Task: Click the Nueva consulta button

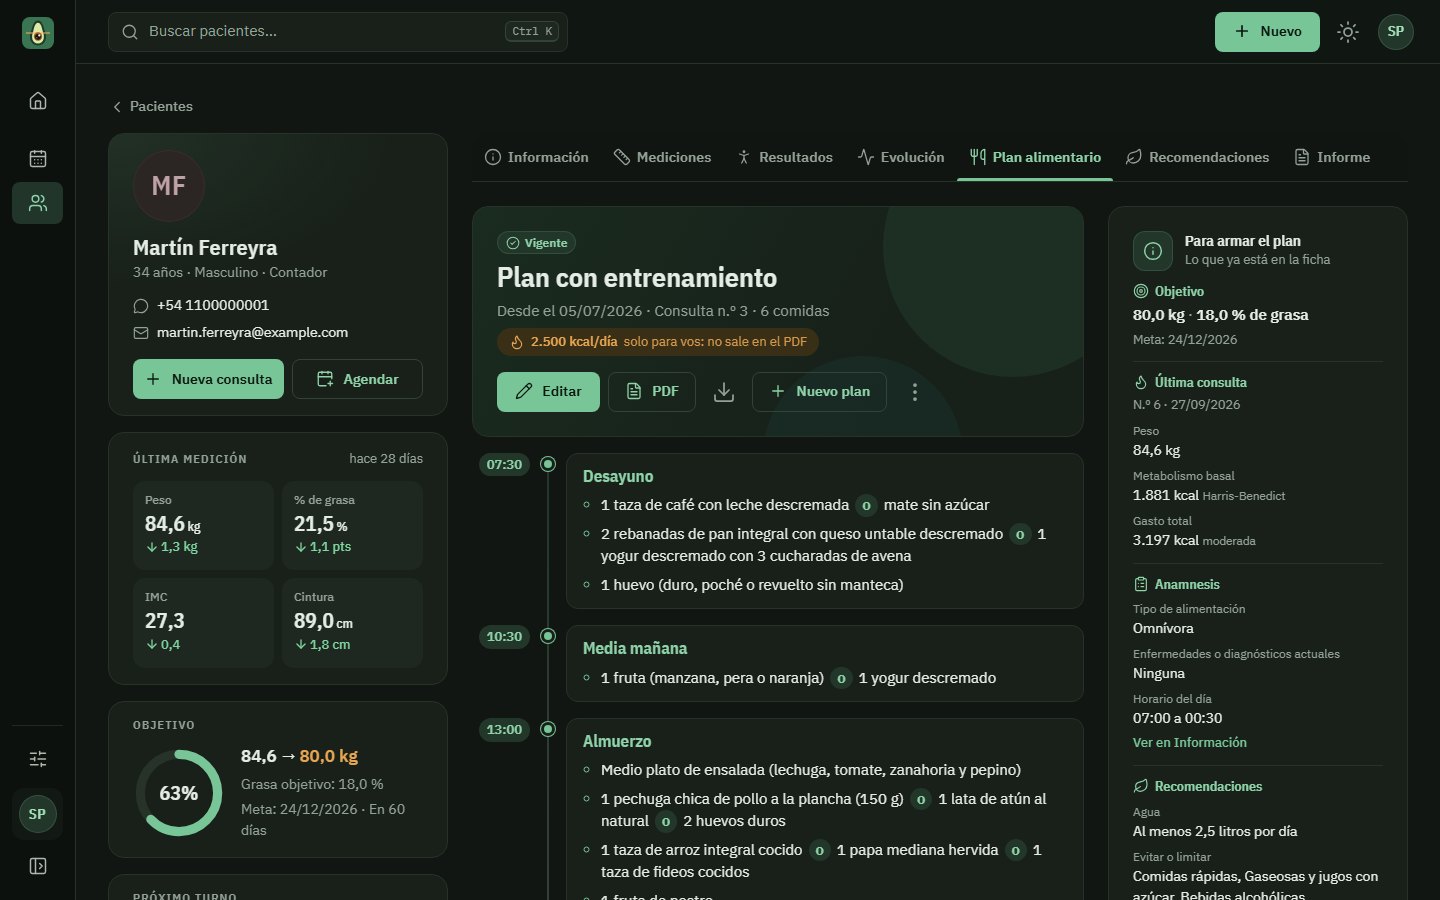Action: coord(209,379)
